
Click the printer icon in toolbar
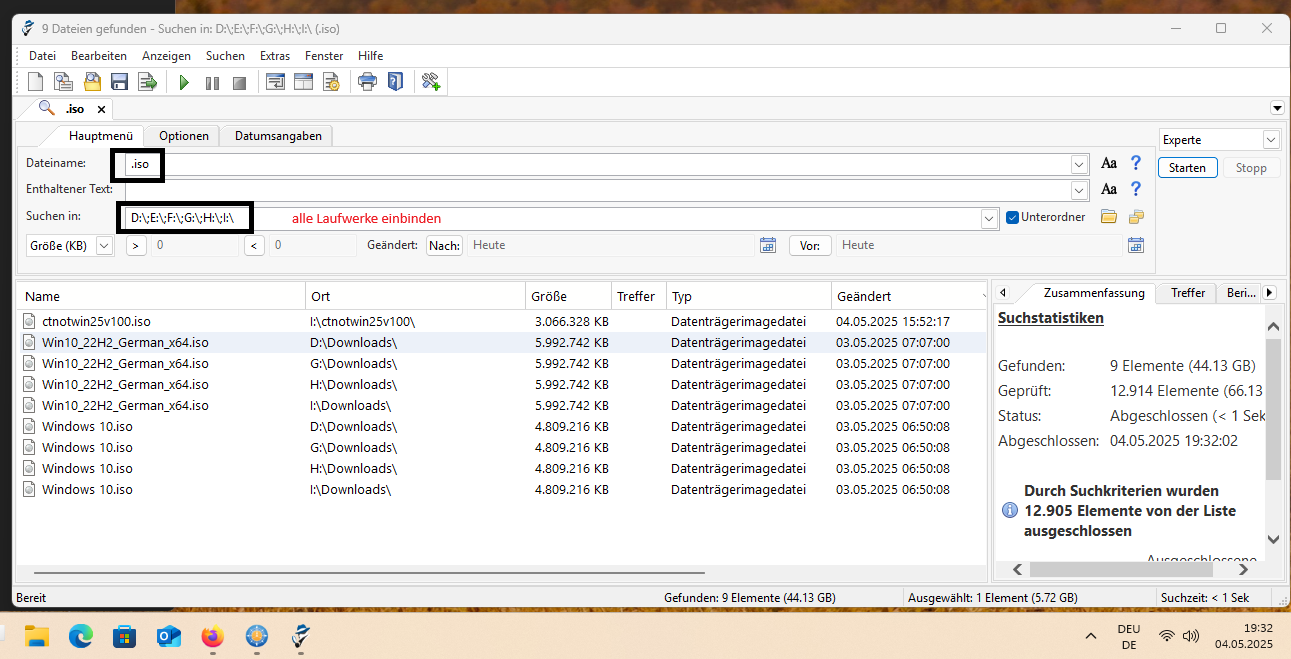[367, 82]
